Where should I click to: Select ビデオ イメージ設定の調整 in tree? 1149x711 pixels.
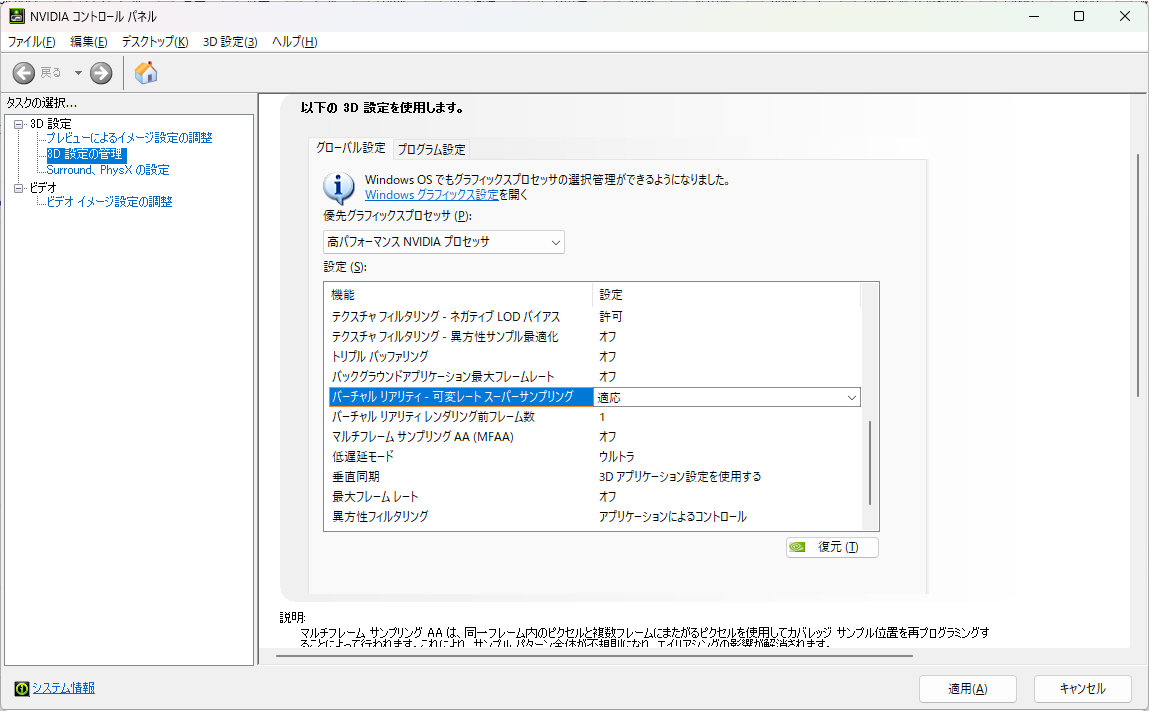[x=109, y=202]
